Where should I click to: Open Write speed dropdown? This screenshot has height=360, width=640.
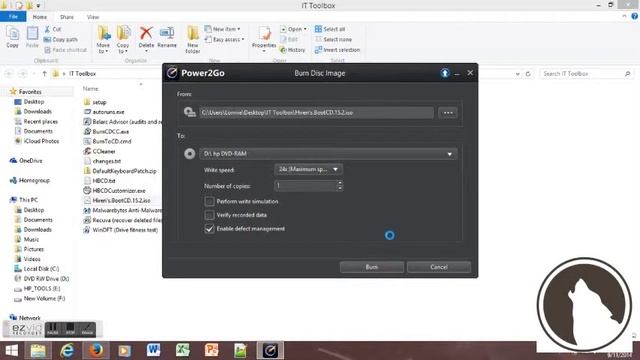[309, 169]
